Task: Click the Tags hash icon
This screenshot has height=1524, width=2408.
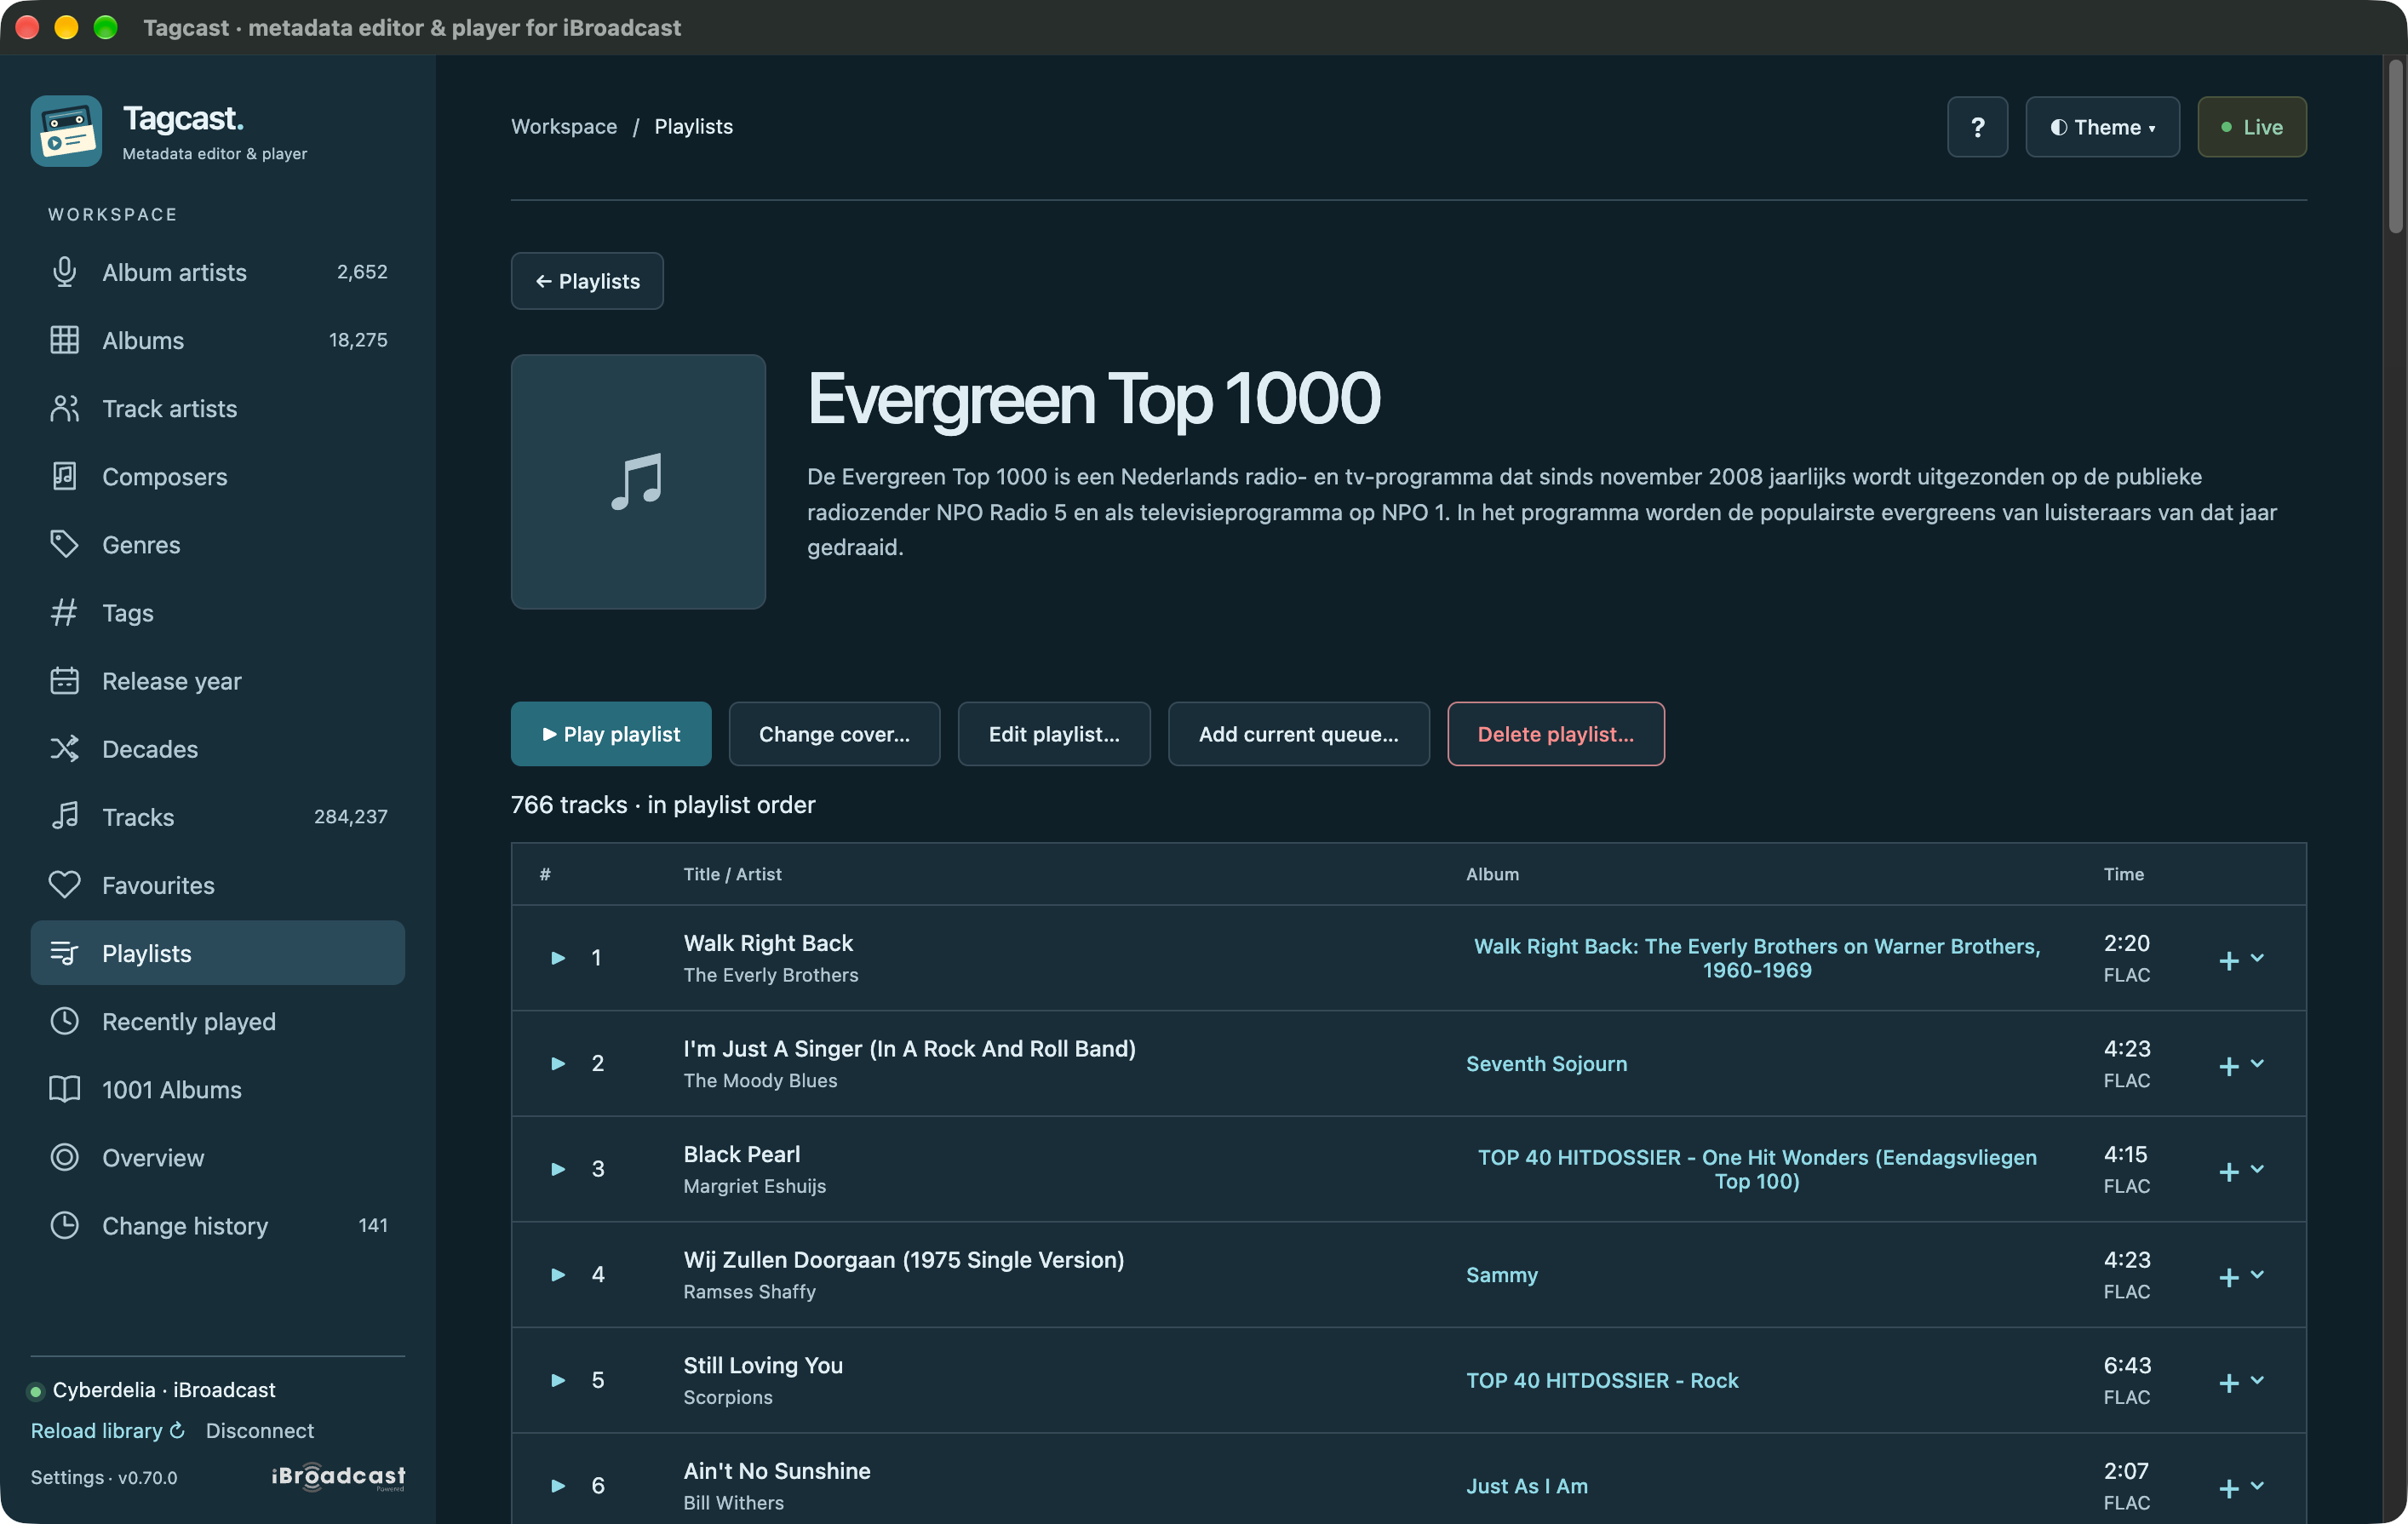Action: tap(65, 612)
